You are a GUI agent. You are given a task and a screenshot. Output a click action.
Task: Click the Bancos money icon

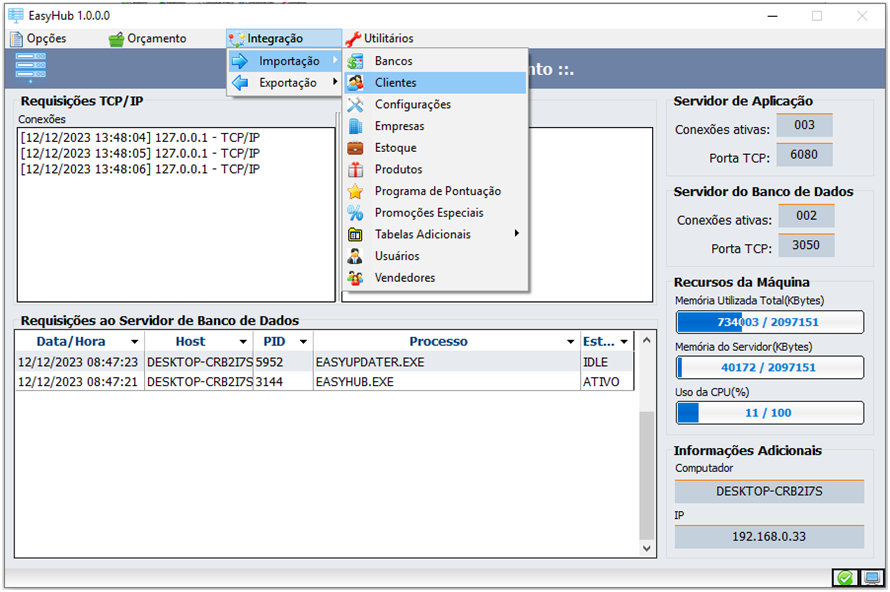[355, 62]
